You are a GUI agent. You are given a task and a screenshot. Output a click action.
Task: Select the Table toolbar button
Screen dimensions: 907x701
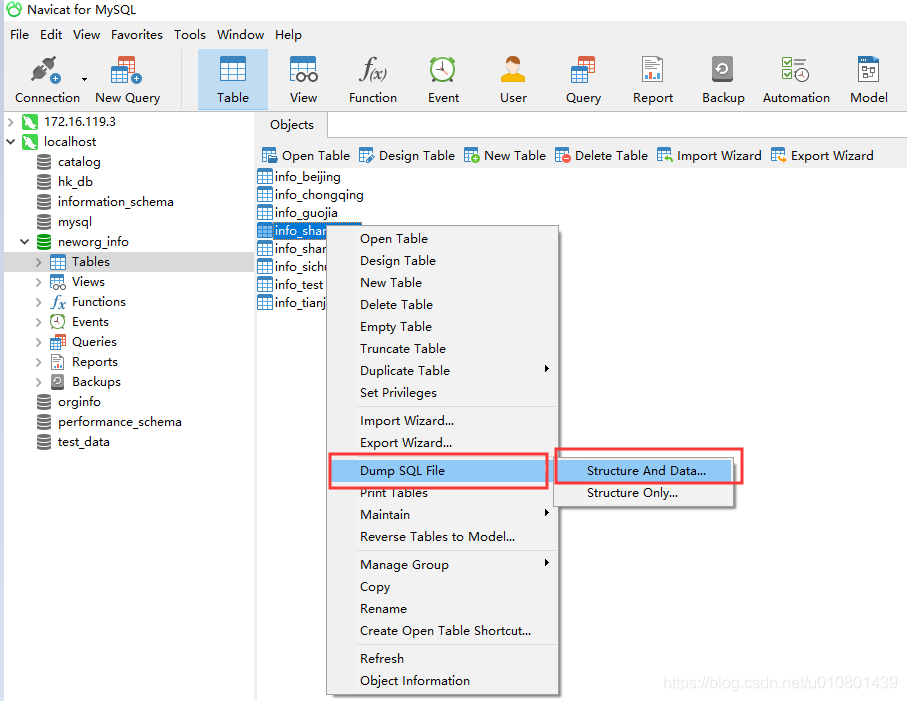tap(233, 79)
